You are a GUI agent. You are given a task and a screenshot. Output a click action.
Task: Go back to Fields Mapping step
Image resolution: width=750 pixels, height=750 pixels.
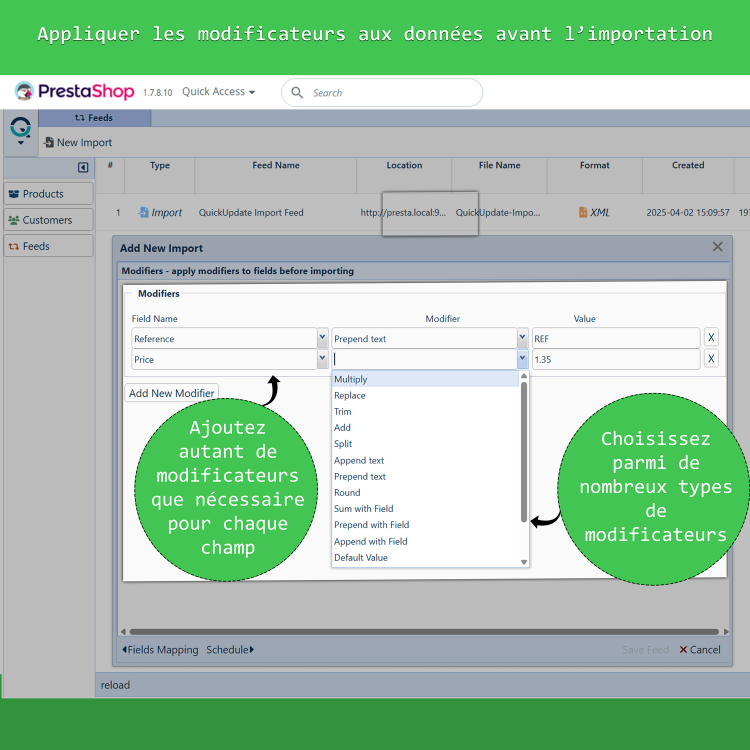(x=160, y=650)
